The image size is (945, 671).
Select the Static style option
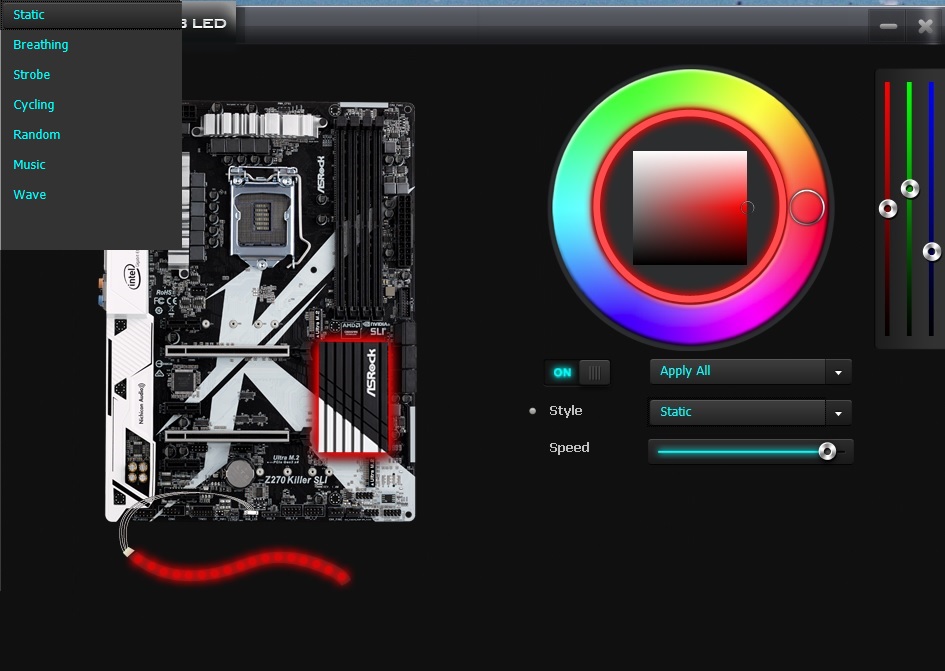pos(91,14)
